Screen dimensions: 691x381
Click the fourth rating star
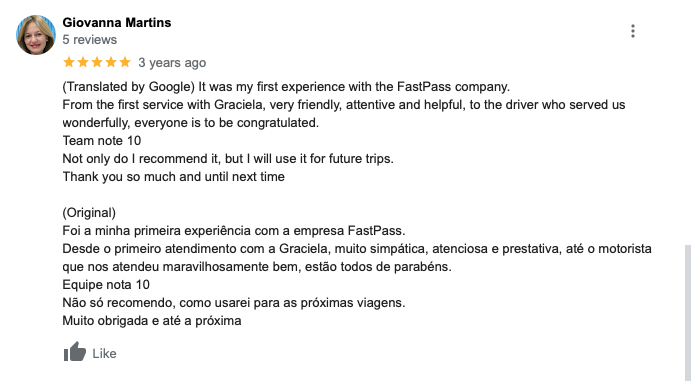[111, 62]
